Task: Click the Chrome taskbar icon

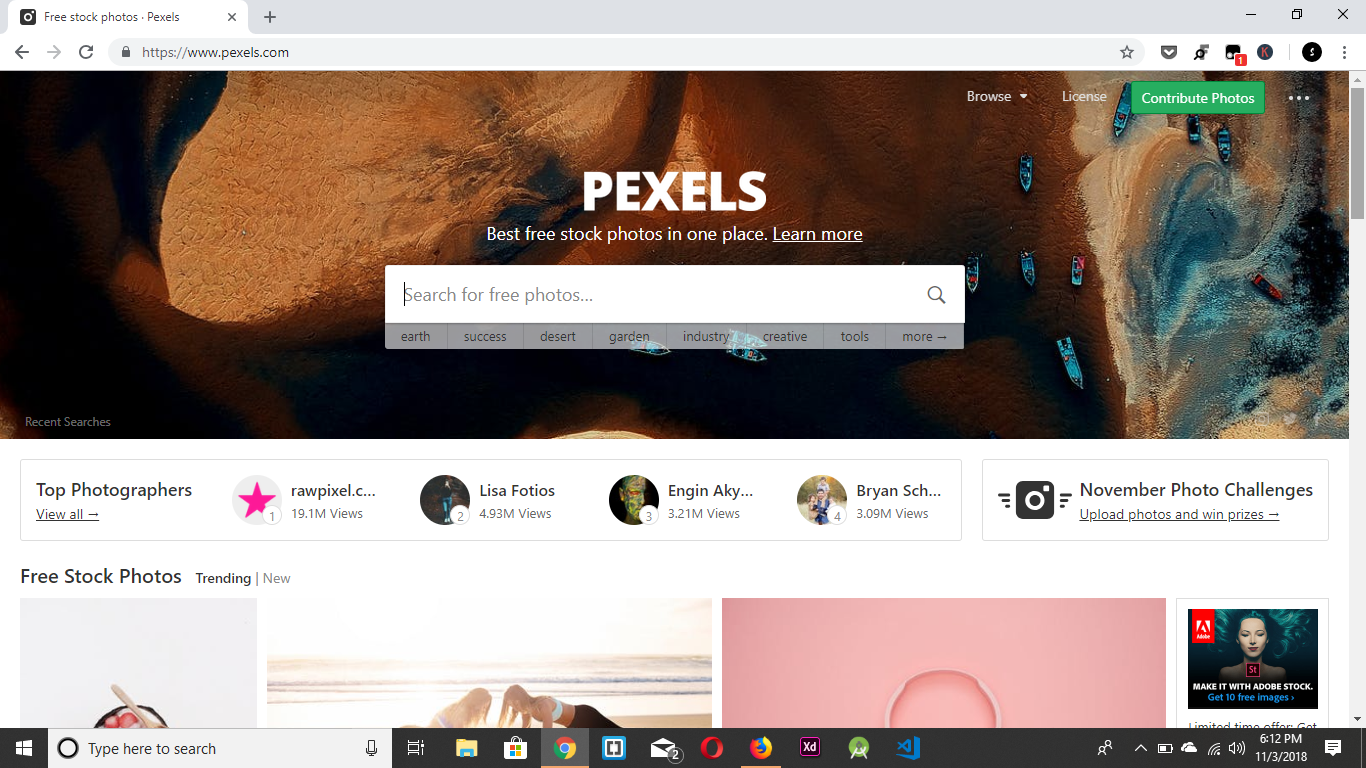Action: tap(565, 748)
